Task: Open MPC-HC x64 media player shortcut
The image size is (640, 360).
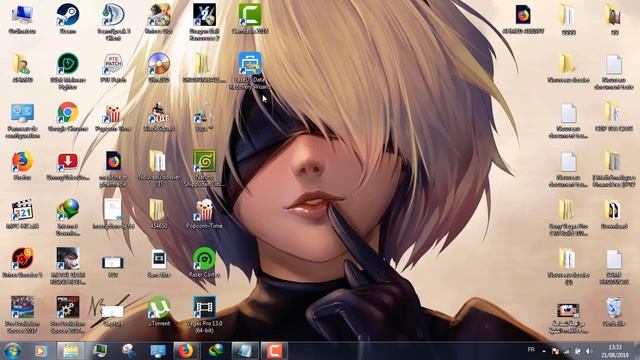Action: coord(22,213)
